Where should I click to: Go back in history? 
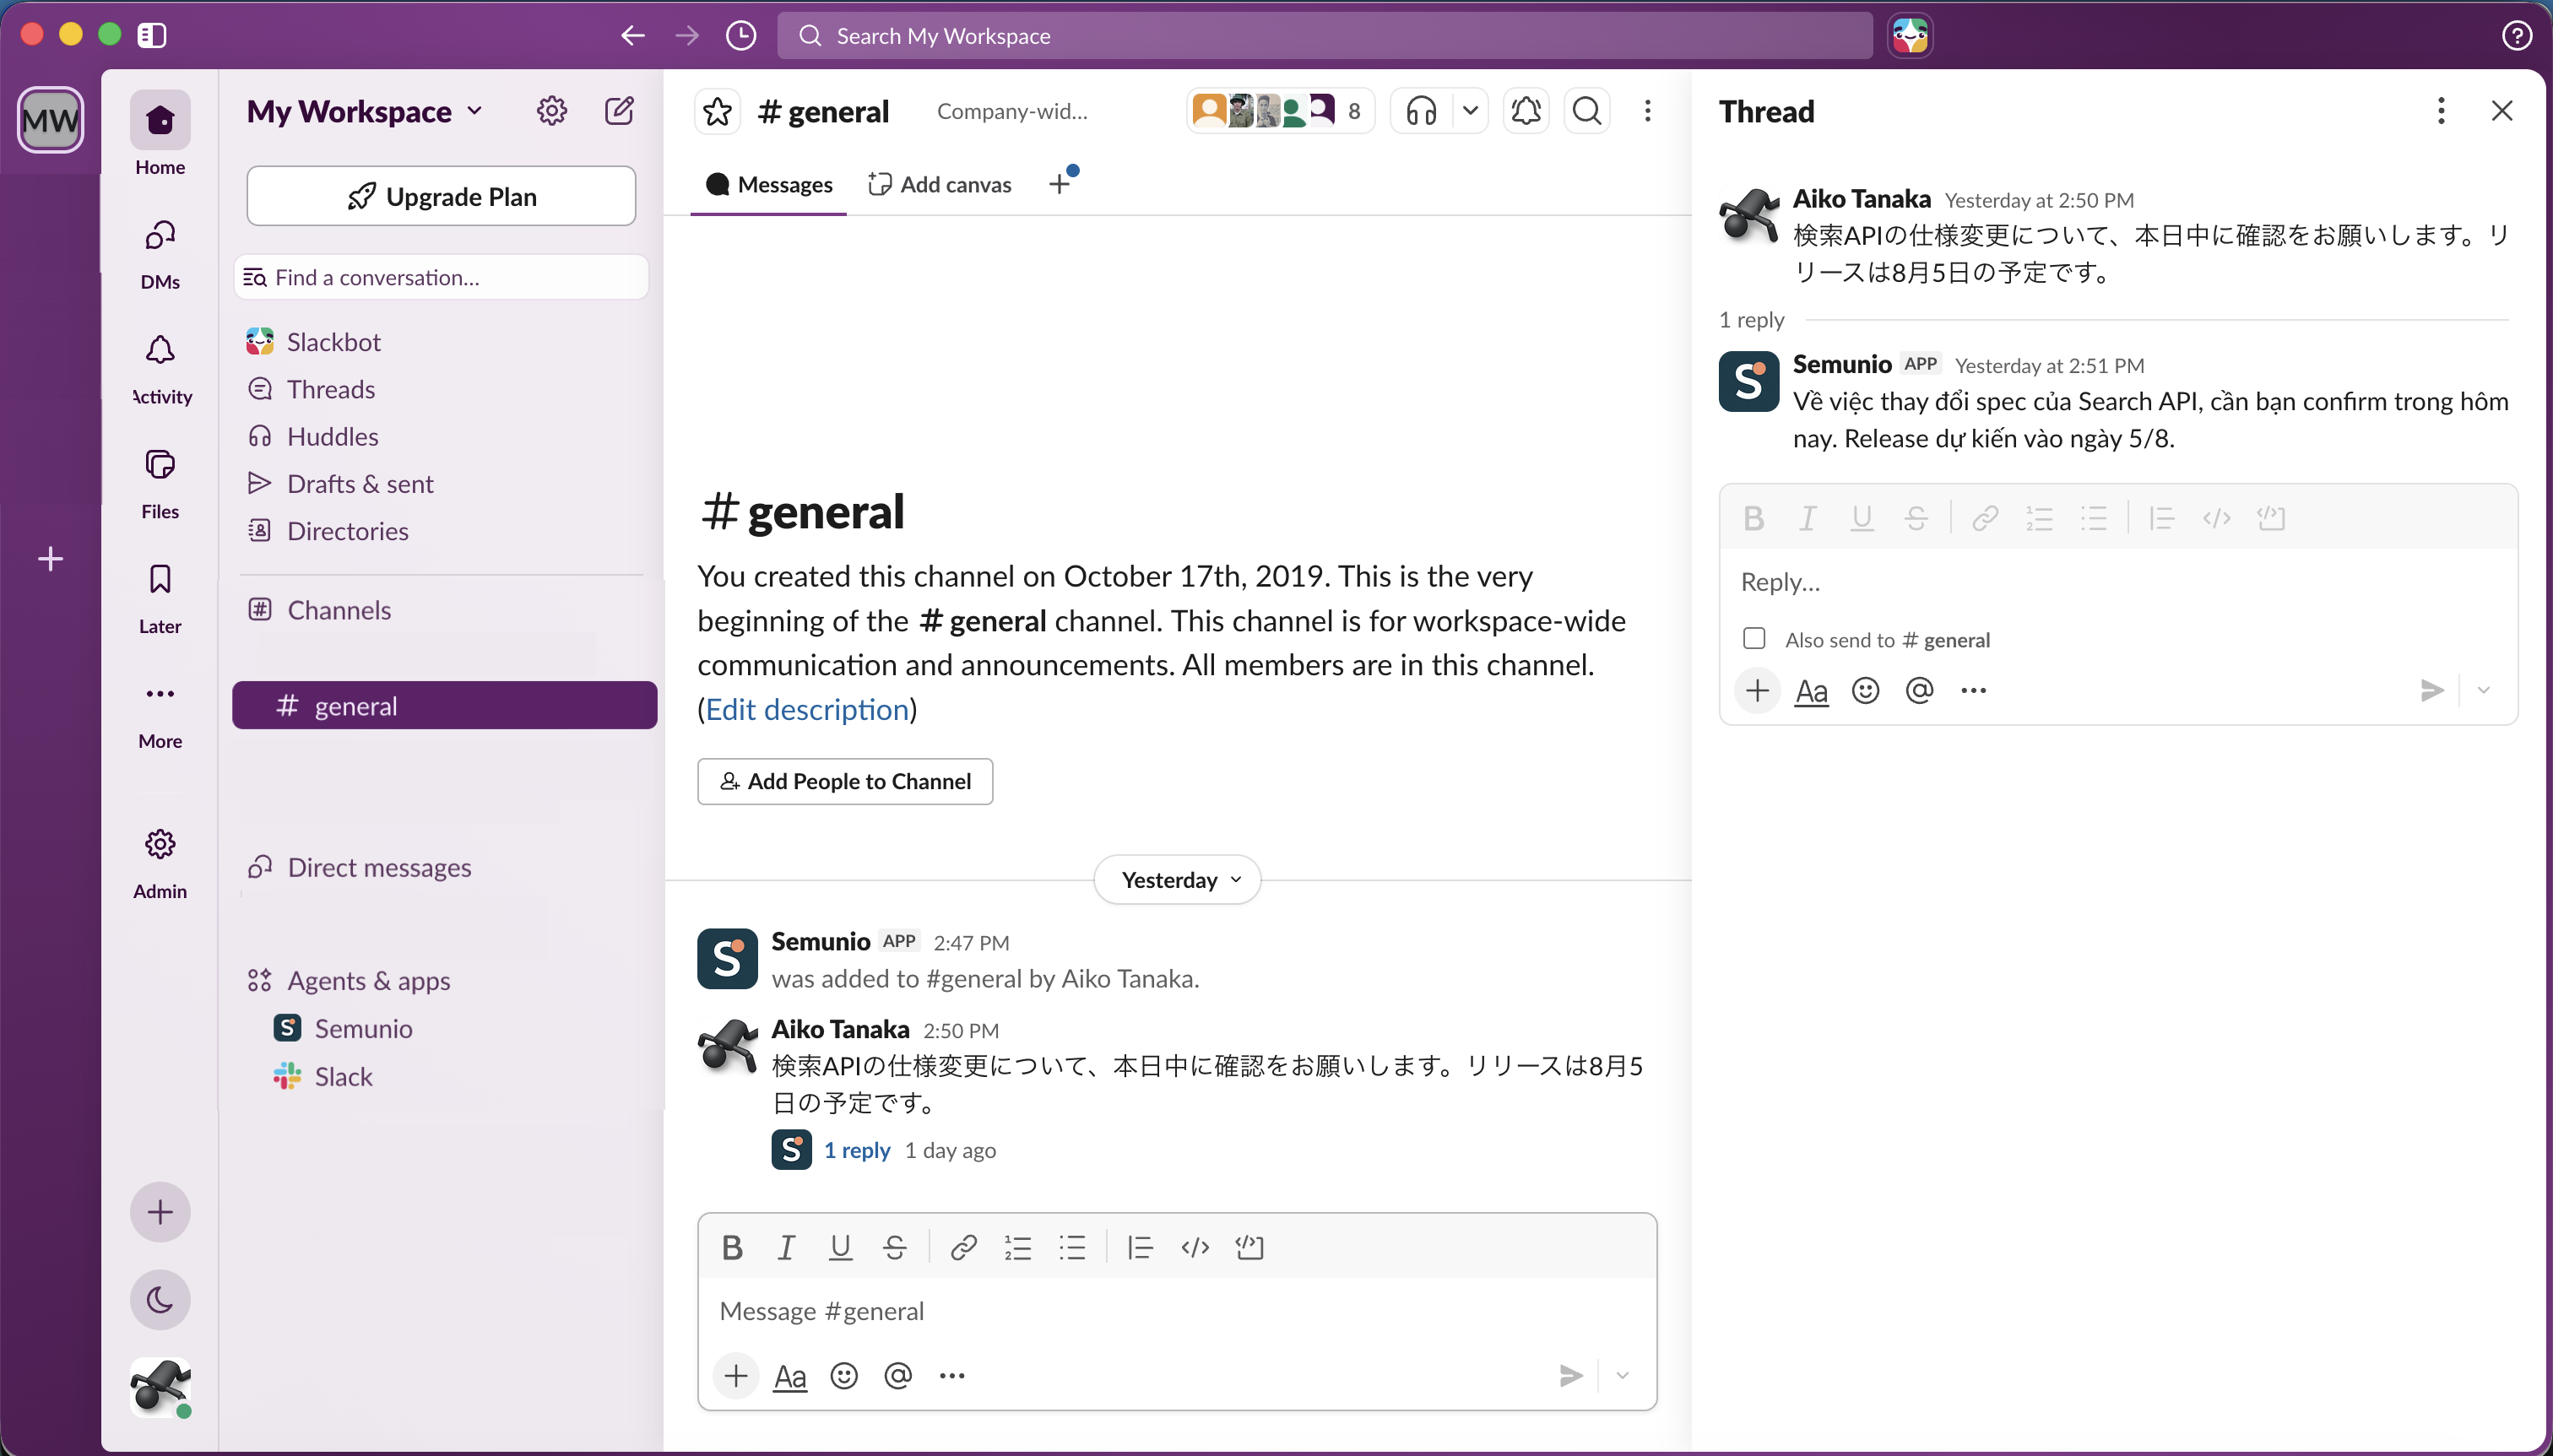[633, 36]
